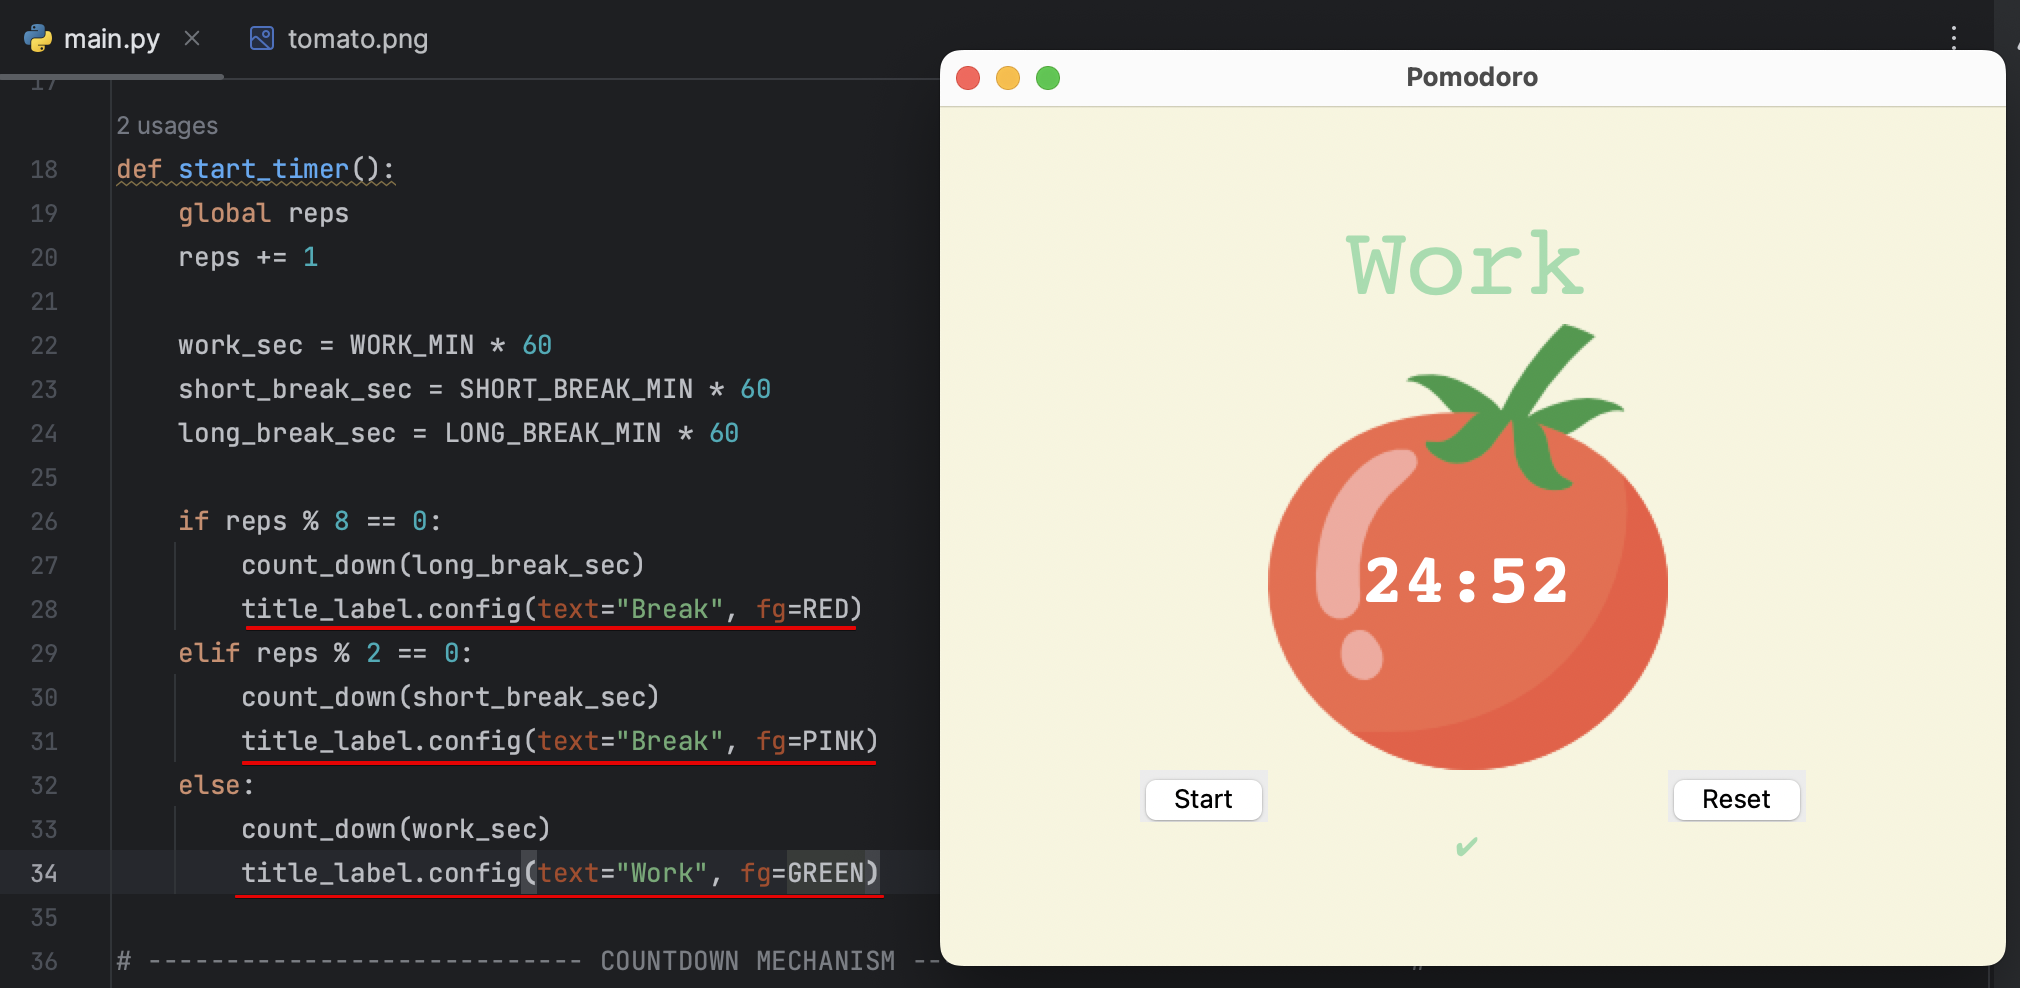Click the image icon on tomato.png tab

click(x=262, y=38)
